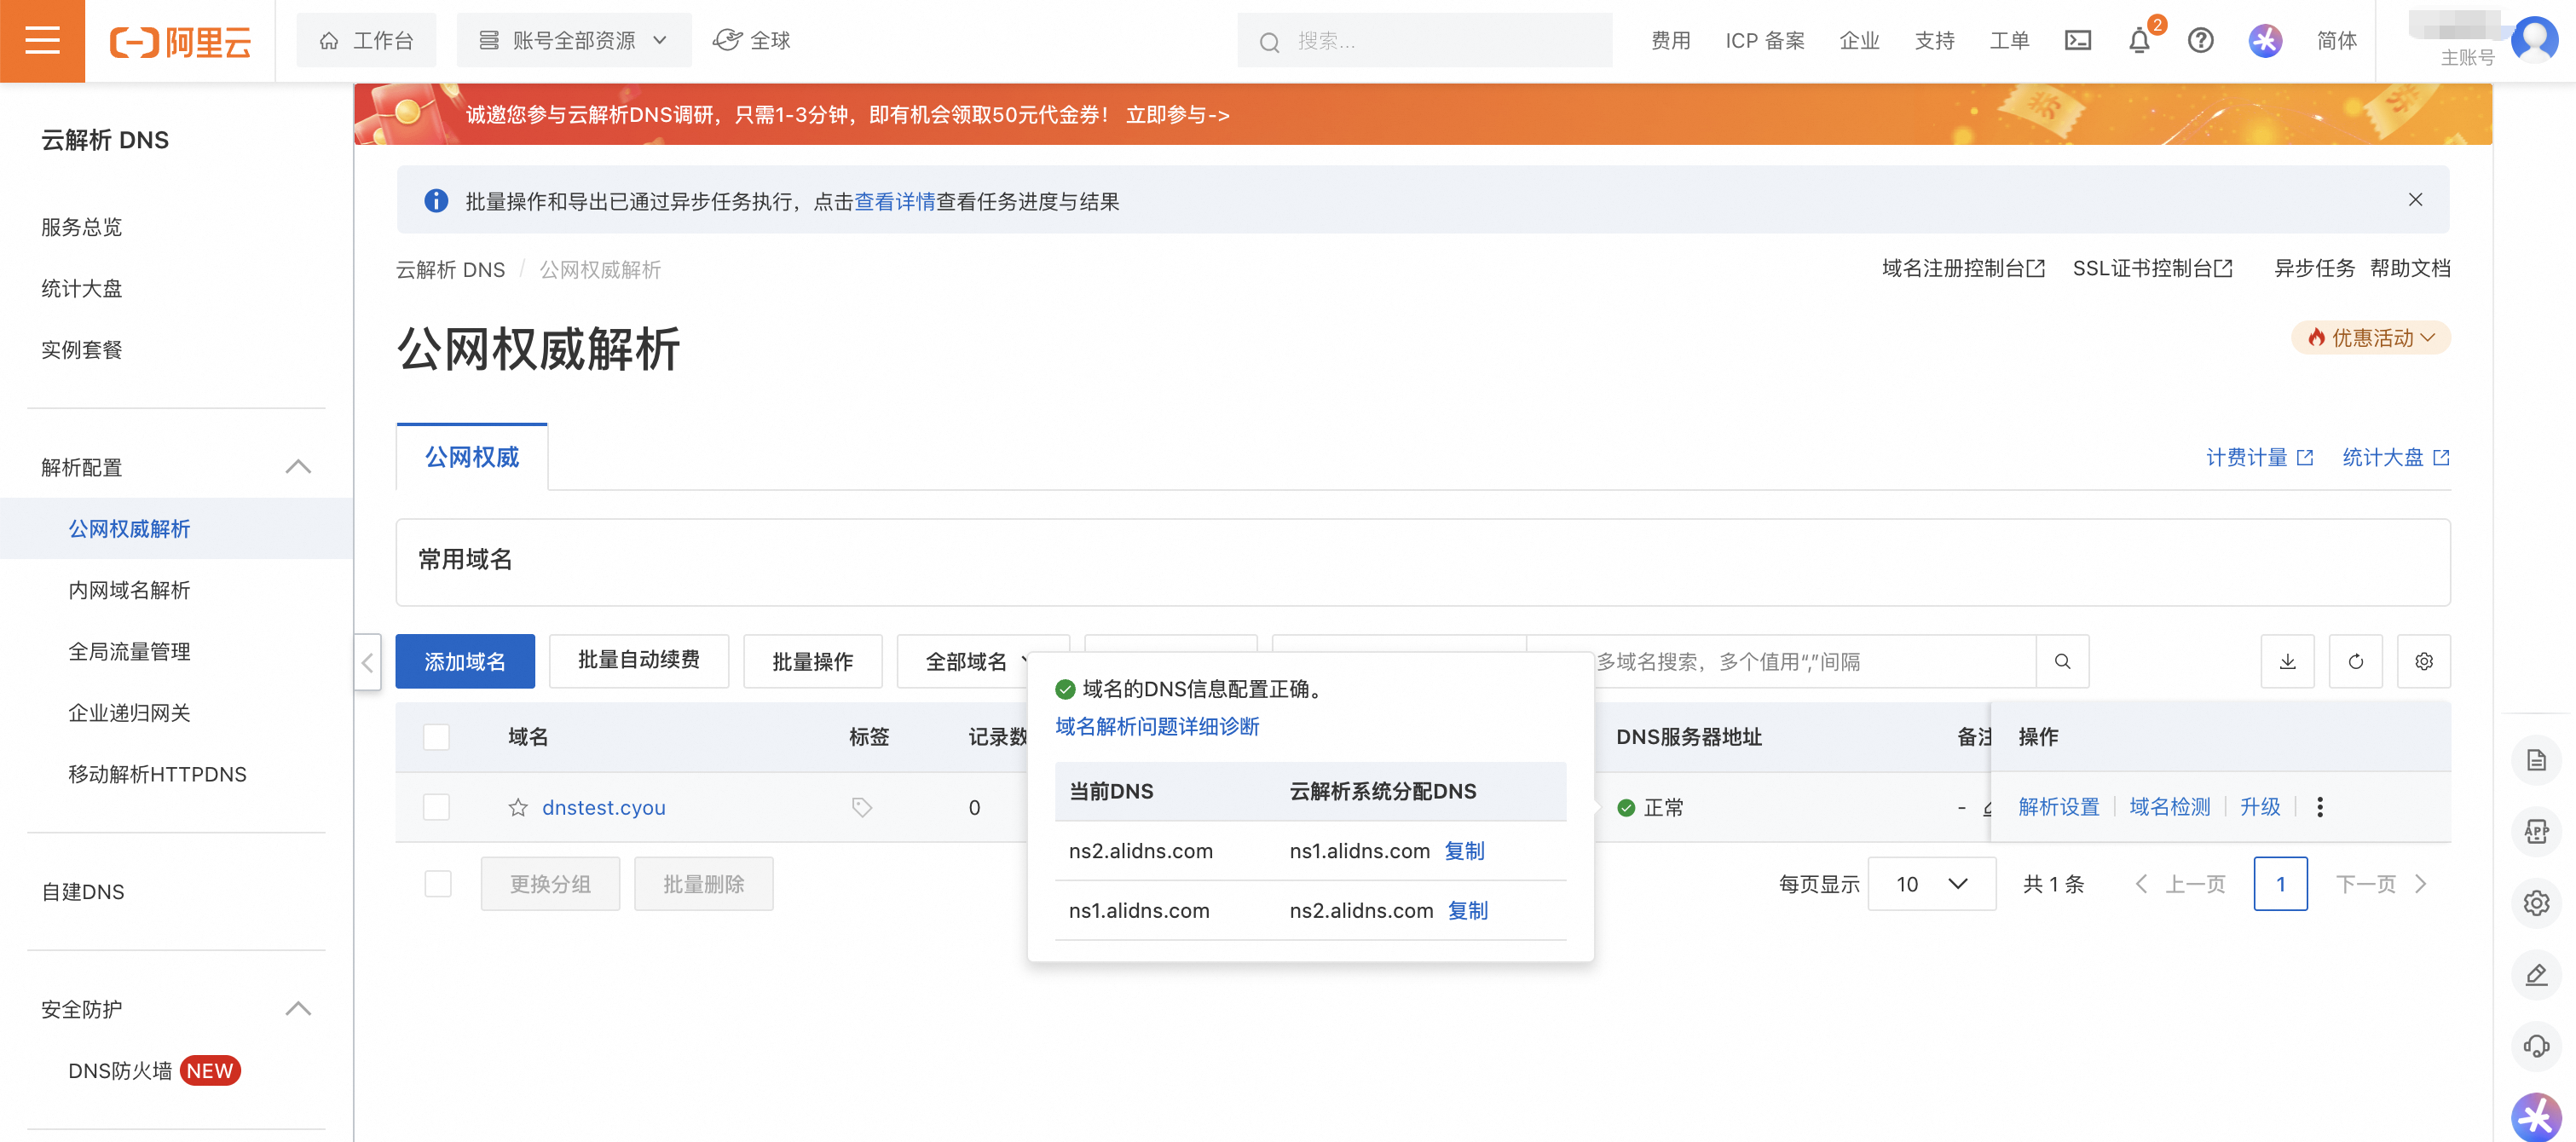Open 内网域名解析 in the sidebar
This screenshot has width=2576, height=1142.
click(129, 590)
